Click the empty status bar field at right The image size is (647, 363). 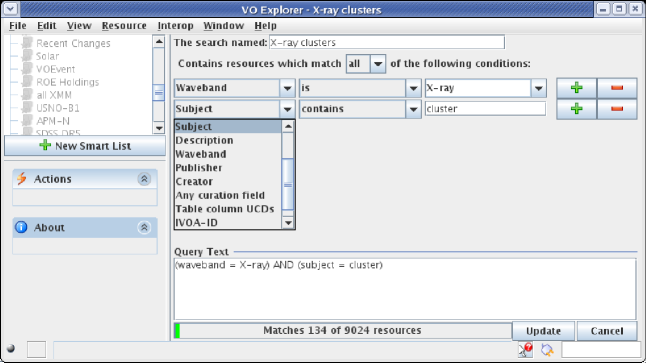[601, 350]
